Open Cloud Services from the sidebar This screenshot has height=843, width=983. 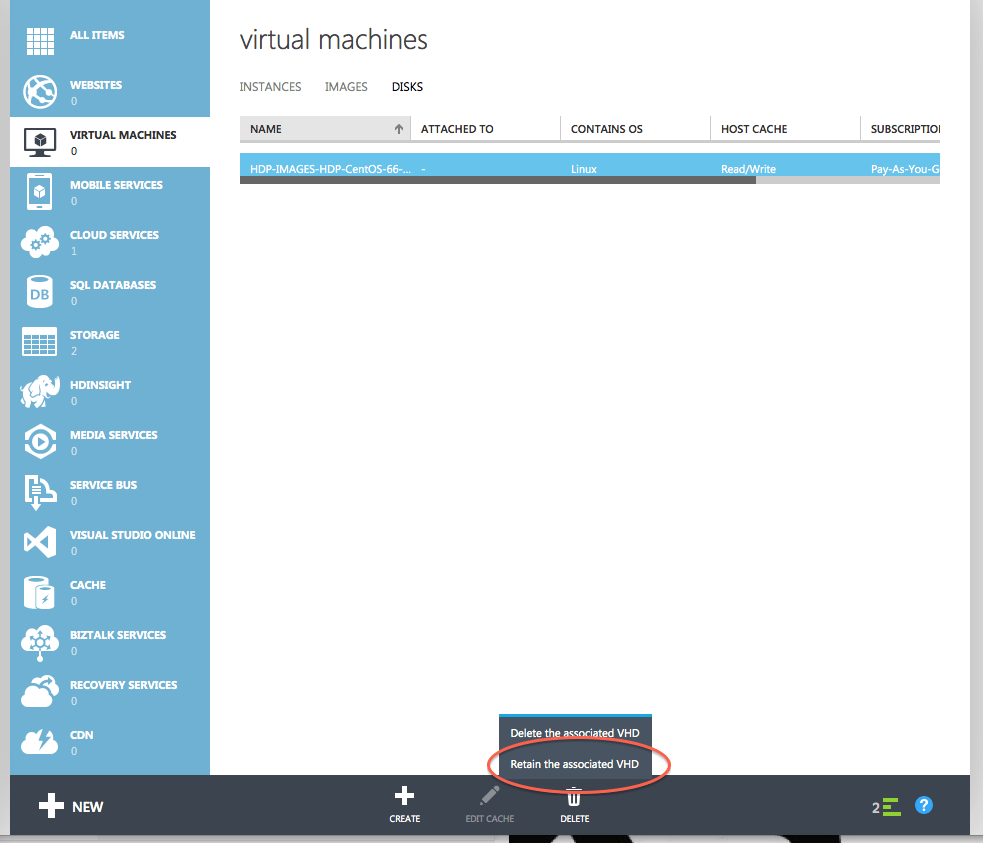point(40,242)
